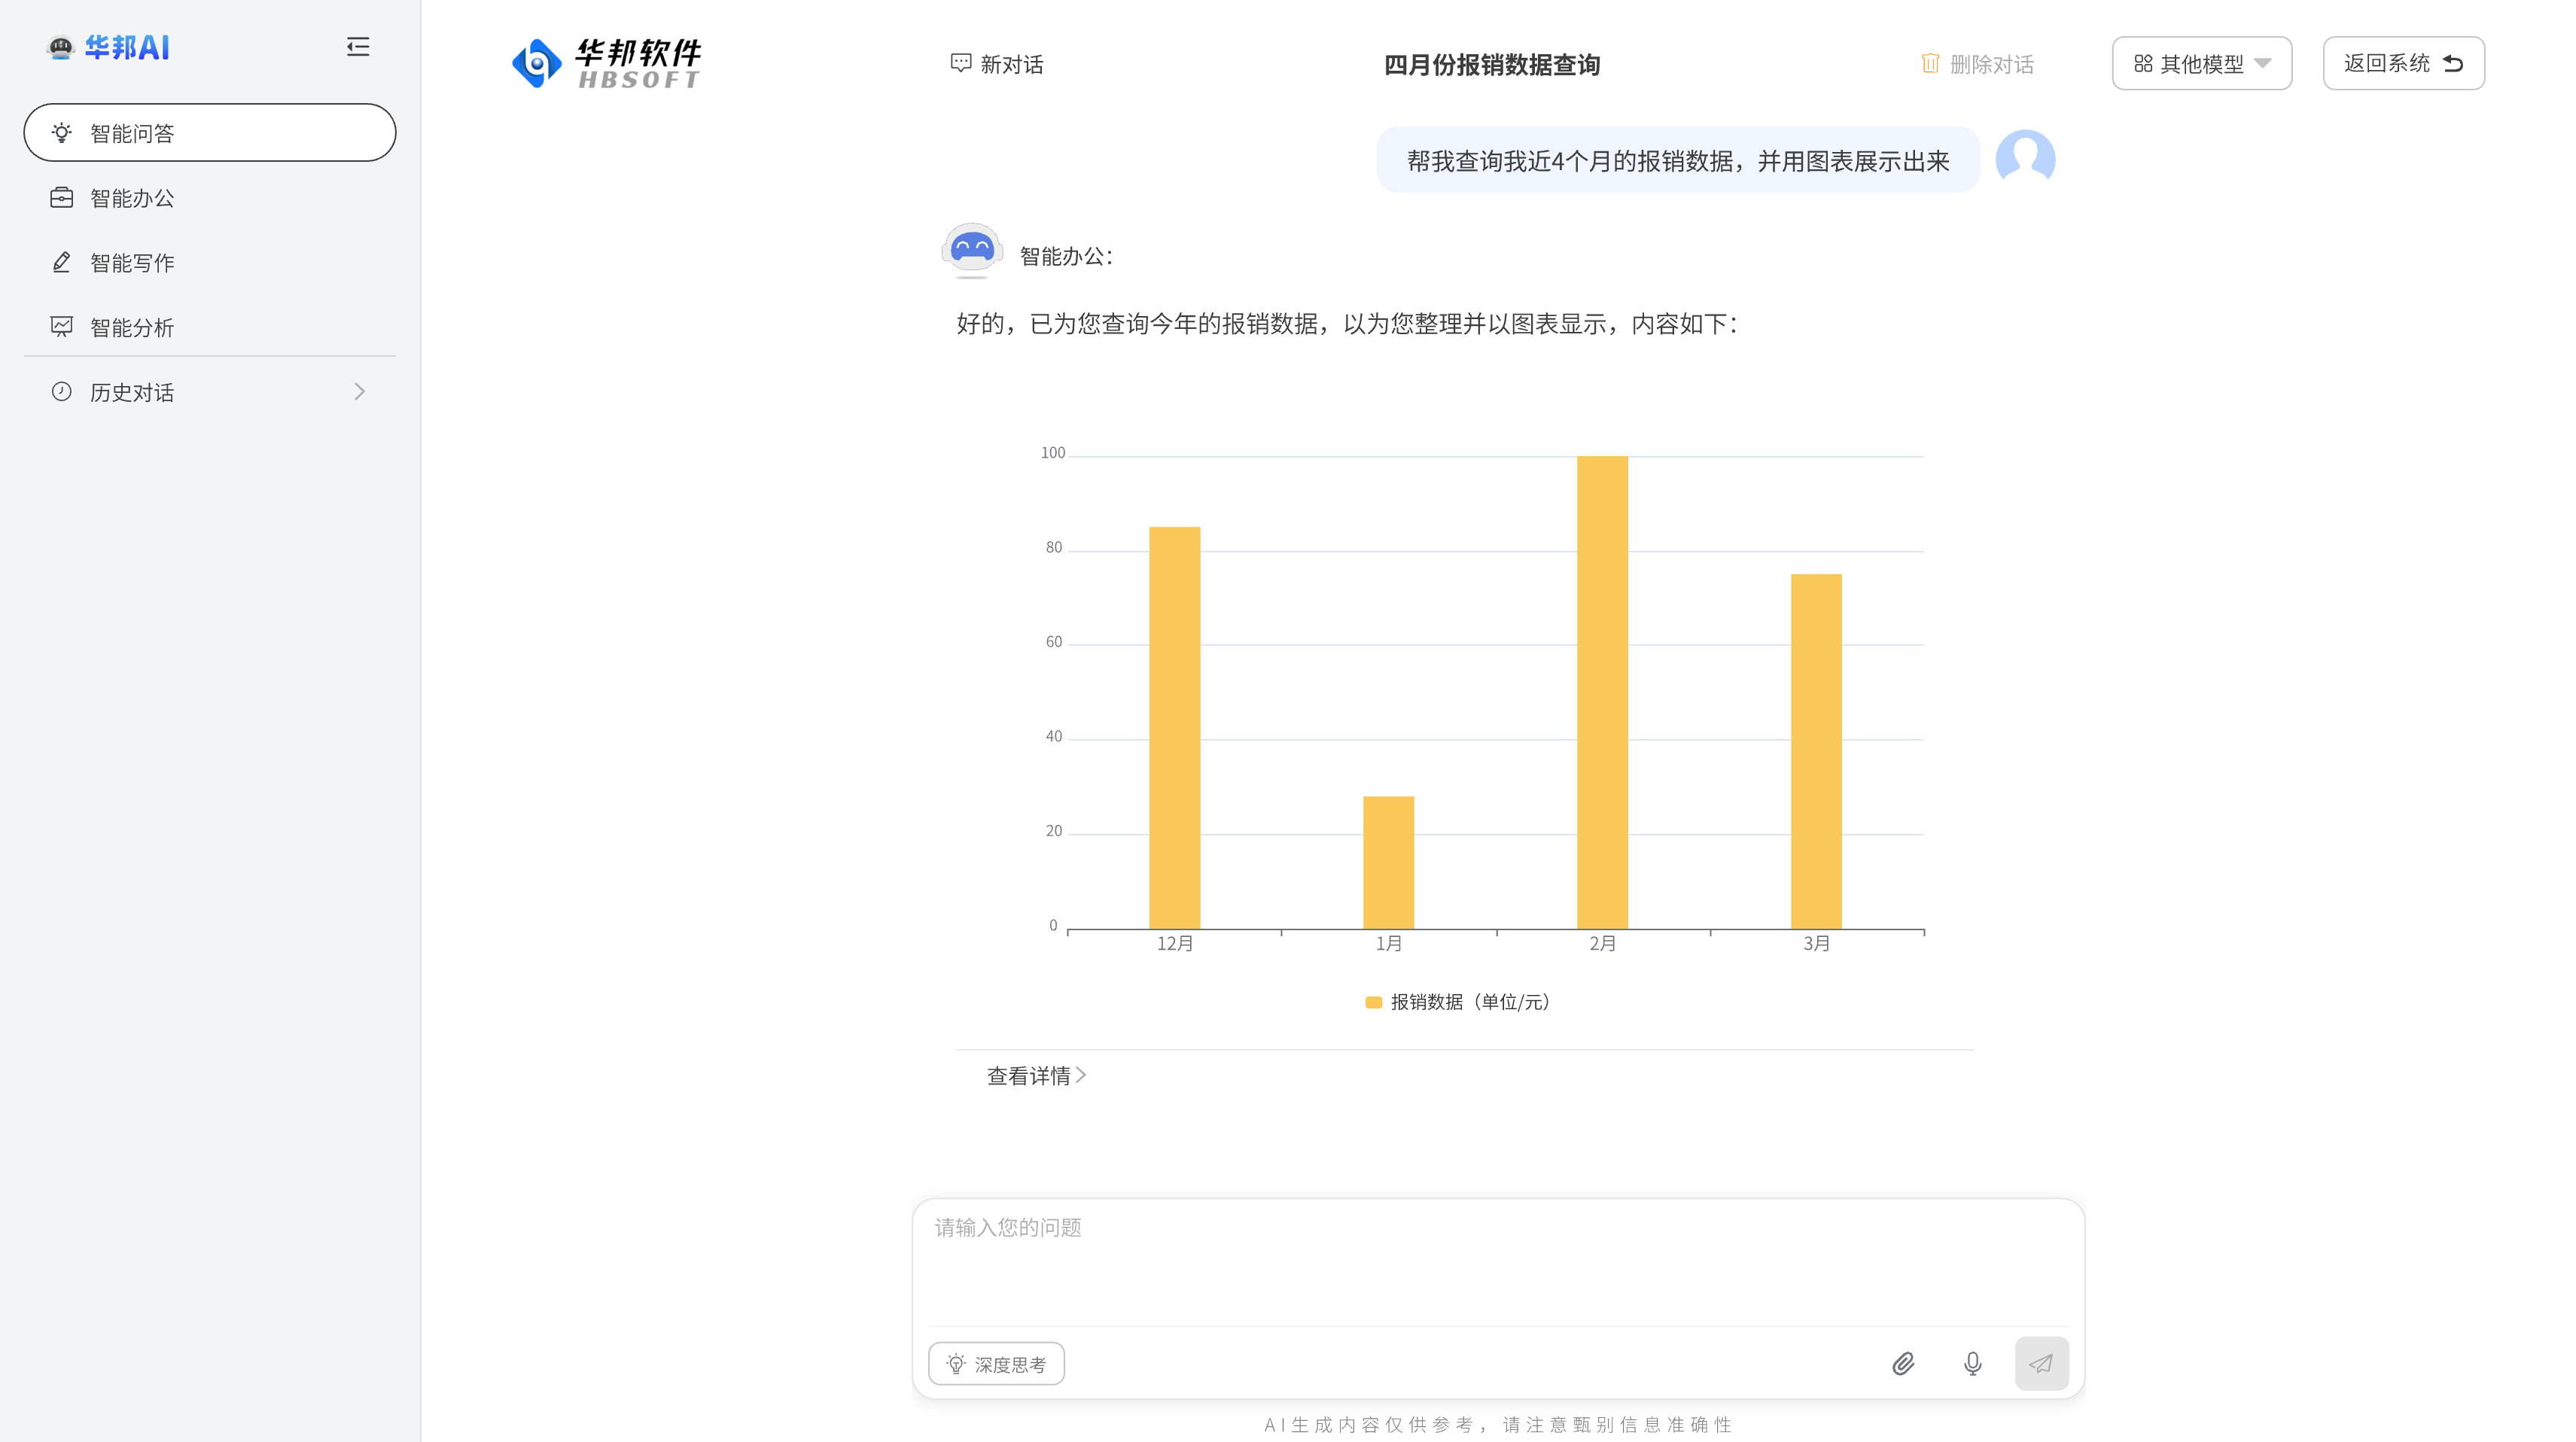Open 智能办公 in the sidebar

click(210, 198)
